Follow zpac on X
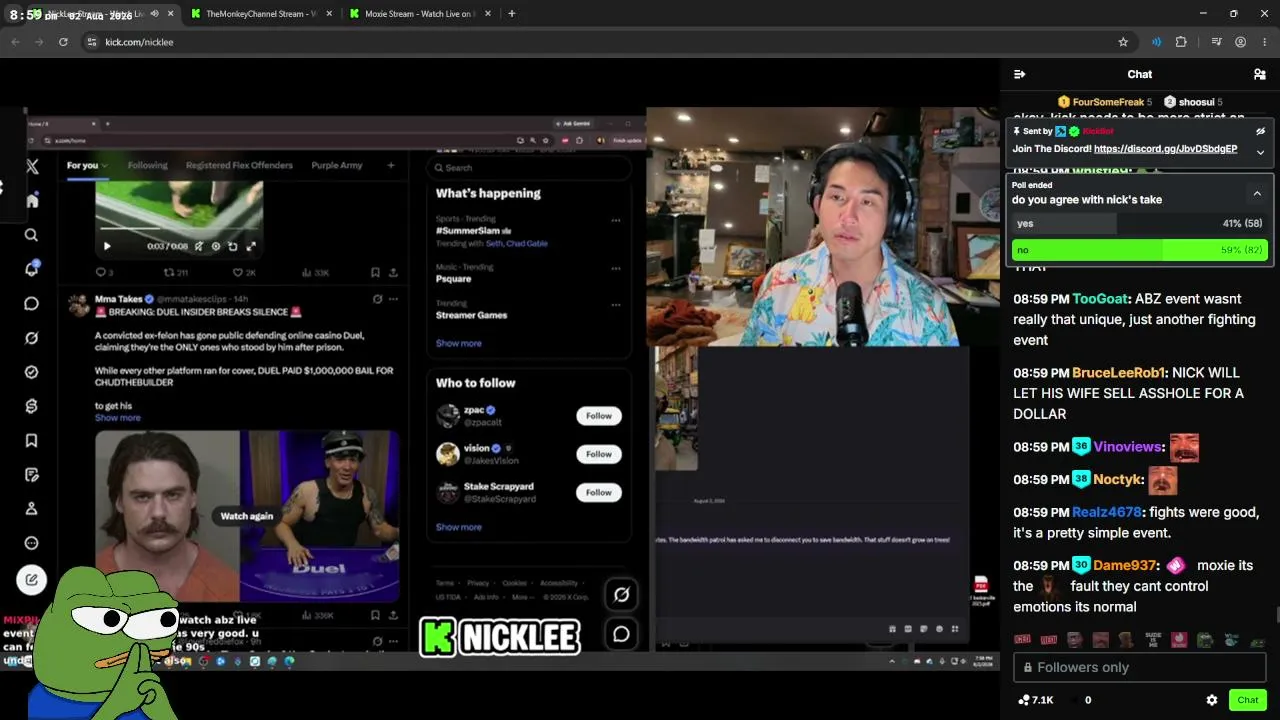The width and height of the screenshot is (1280, 720). pyautogui.click(x=599, y=416)
